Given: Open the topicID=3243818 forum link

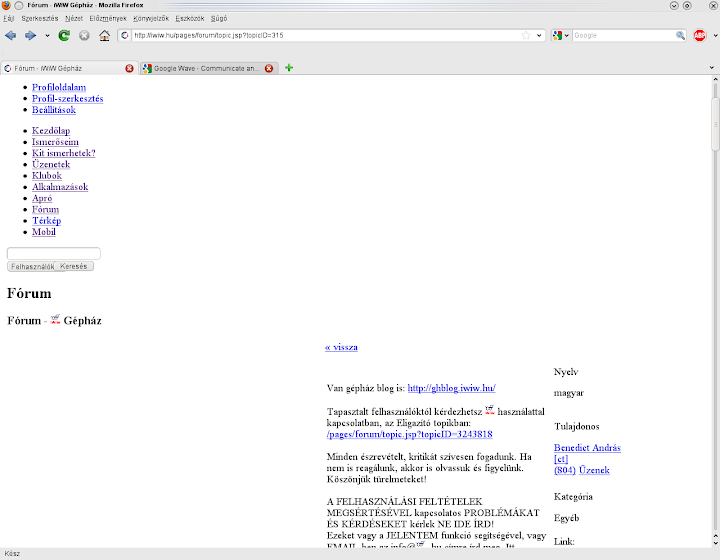Looking at the screenshot, I should [410, 434].
